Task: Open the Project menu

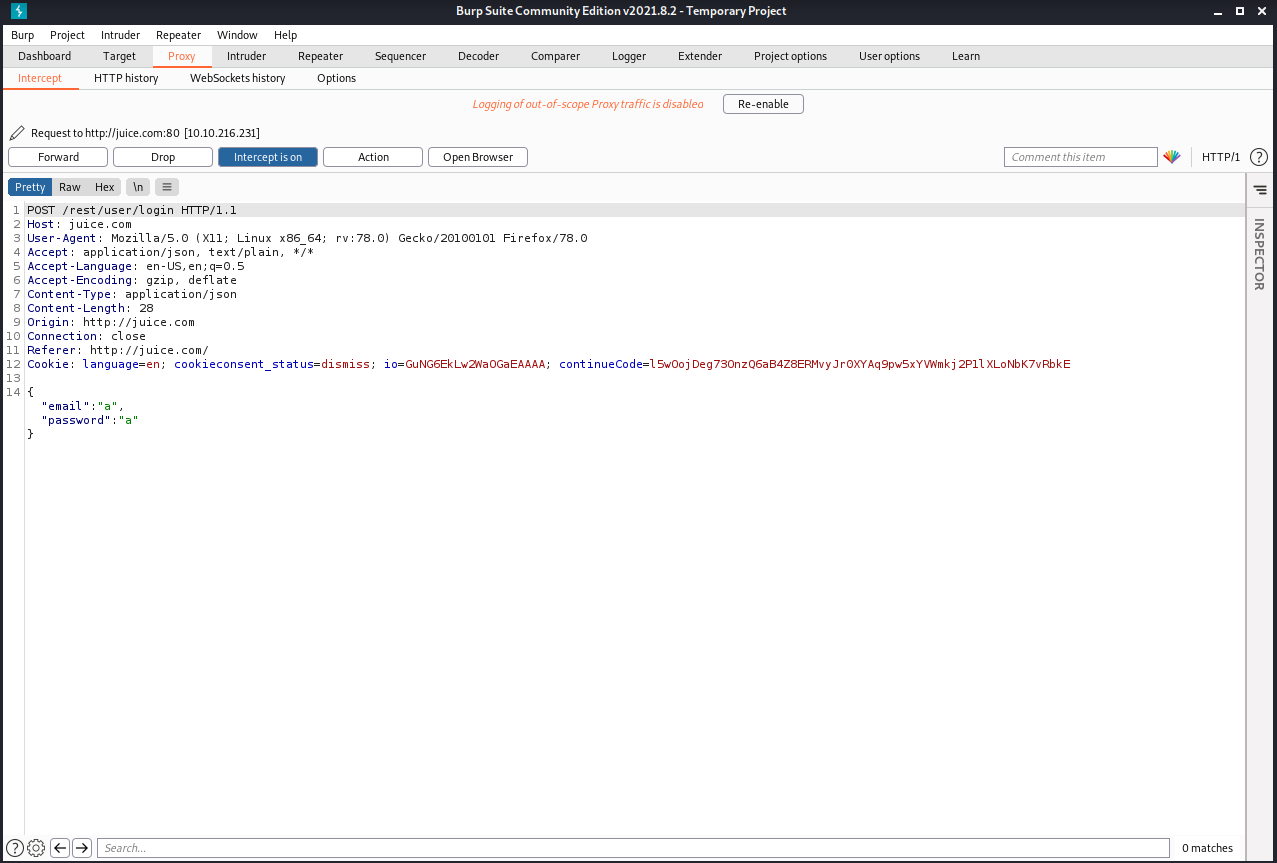Action: (67, 35)
